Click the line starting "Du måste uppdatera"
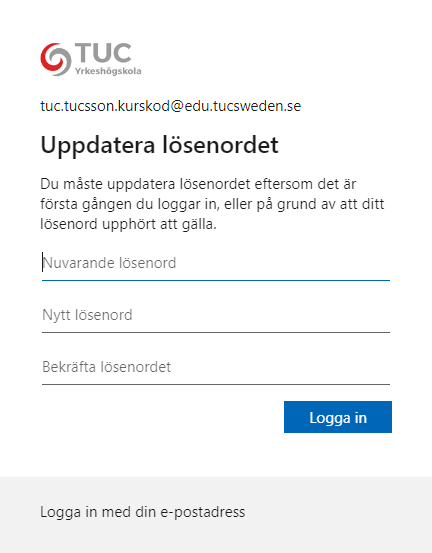 (198, 184)
